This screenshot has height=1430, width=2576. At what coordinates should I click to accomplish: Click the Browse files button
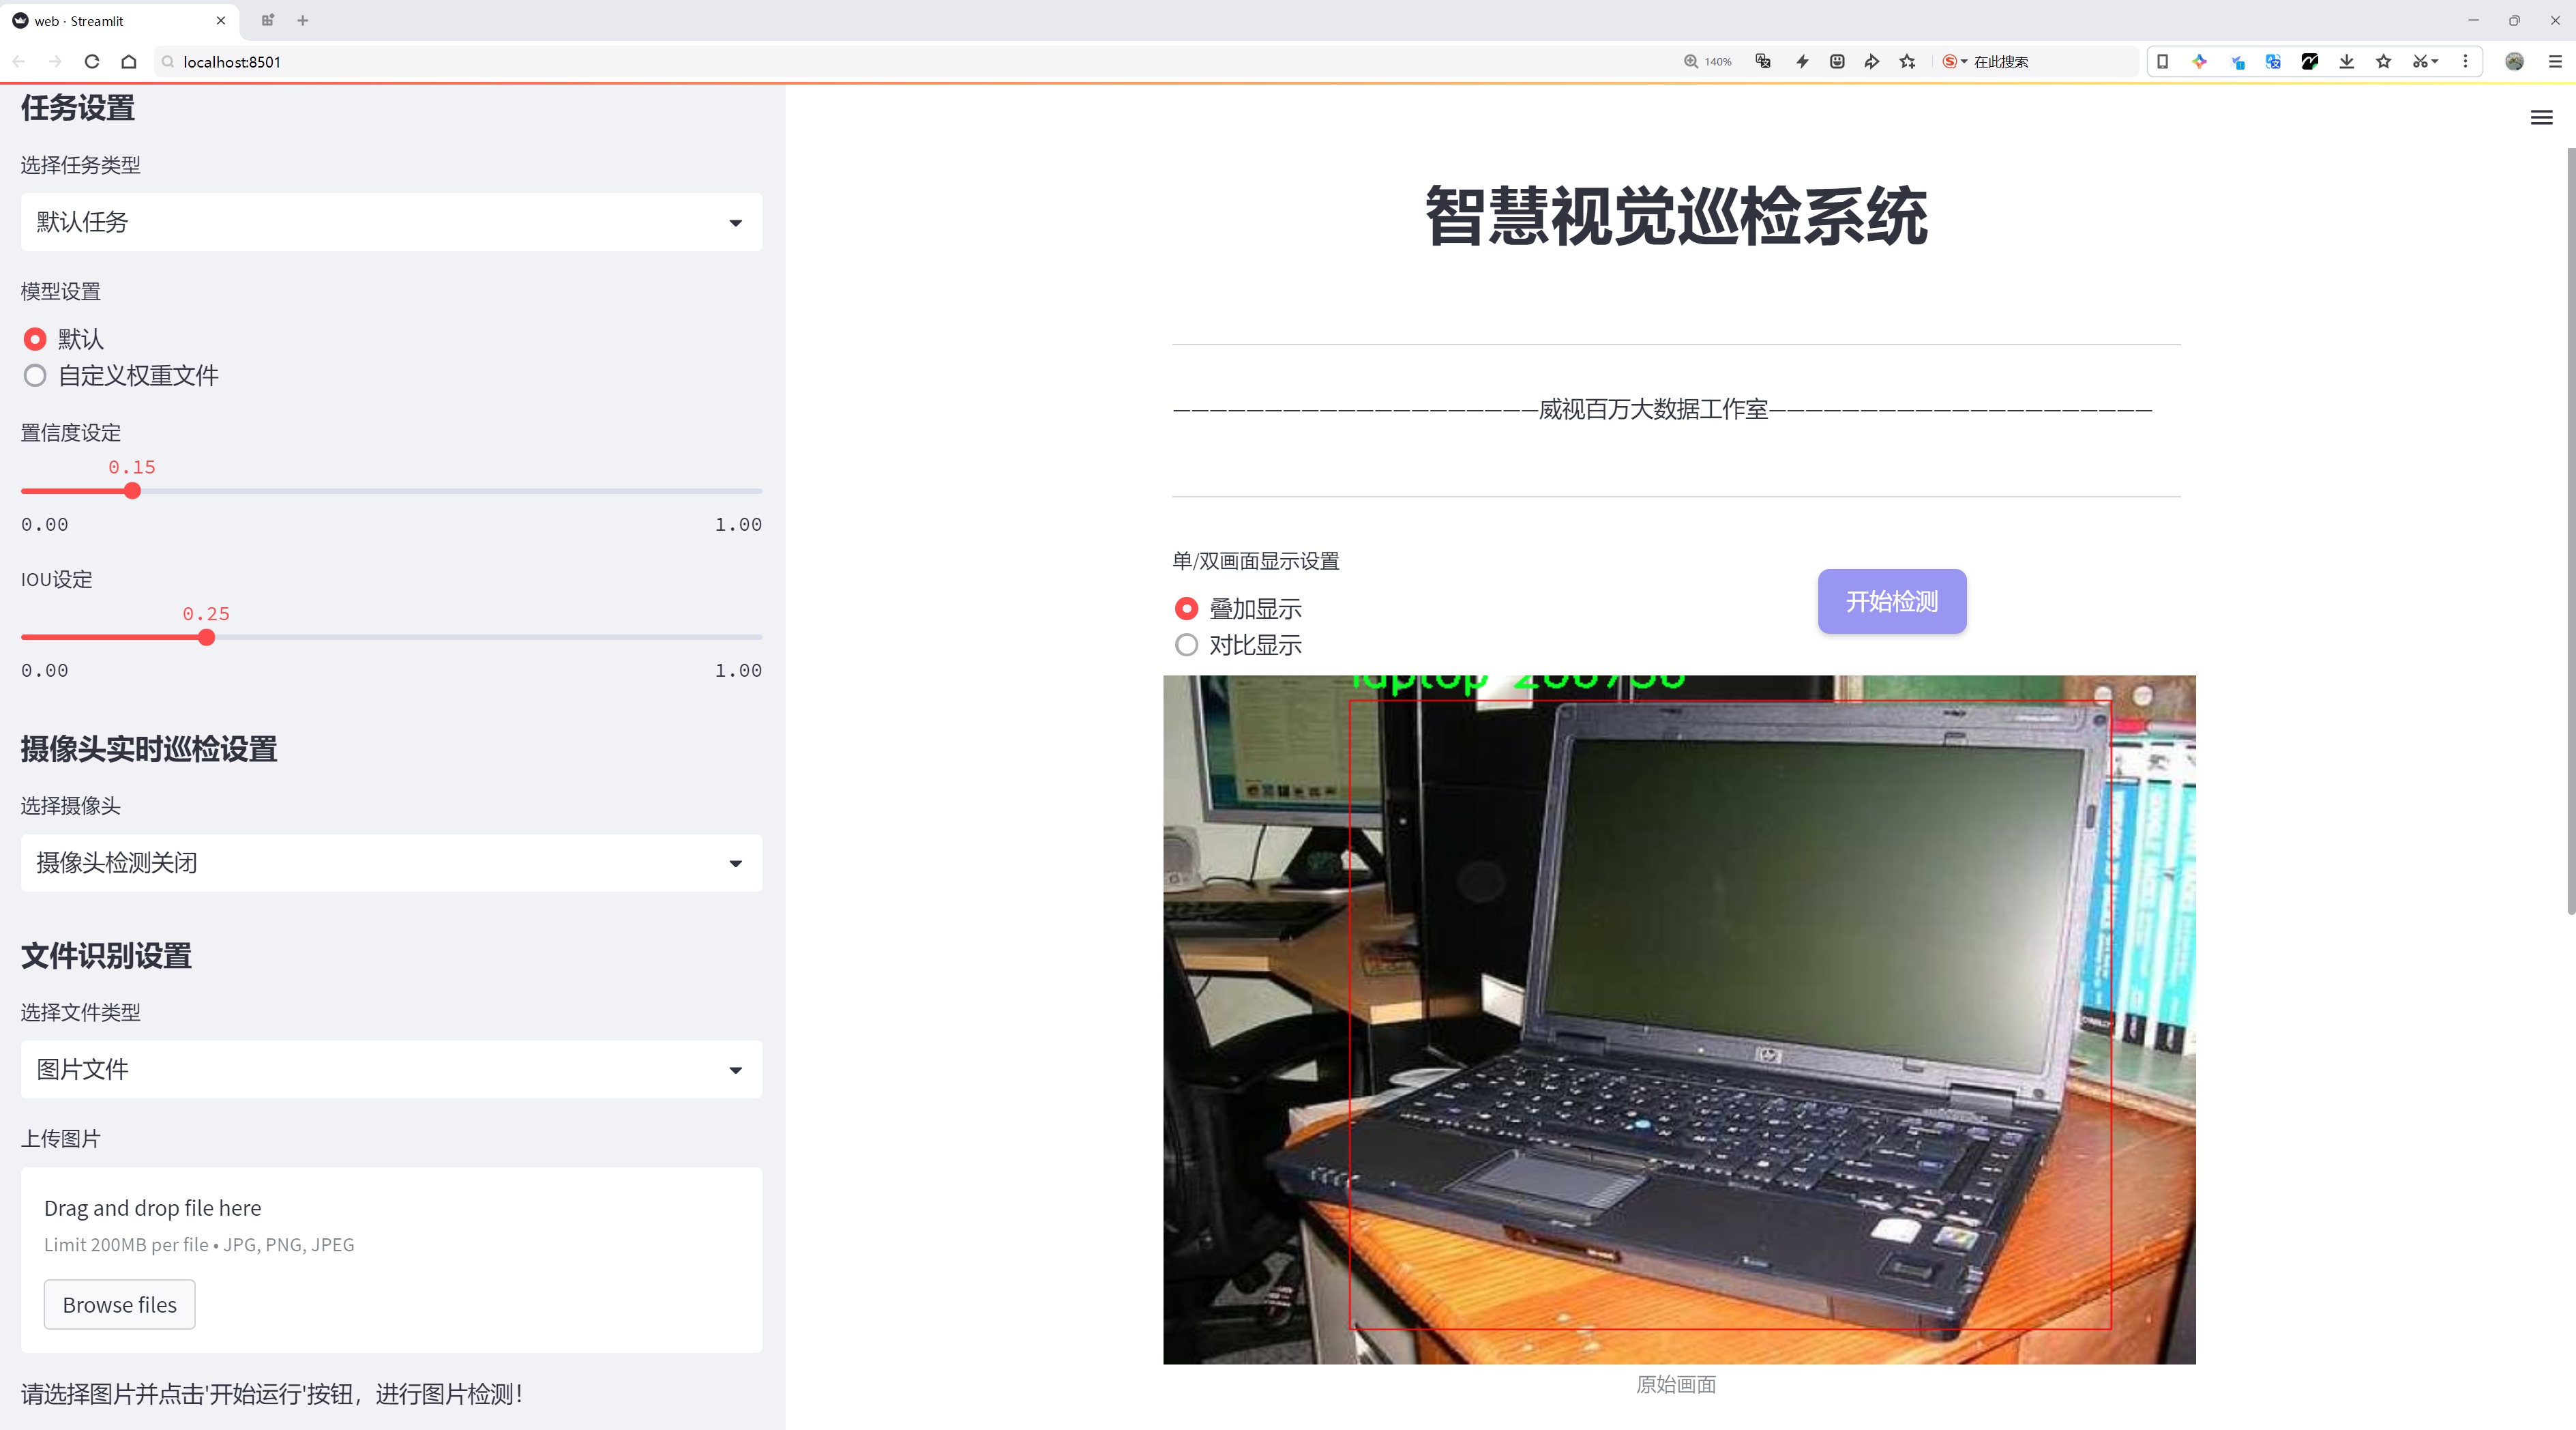(x=119, y=1305)
